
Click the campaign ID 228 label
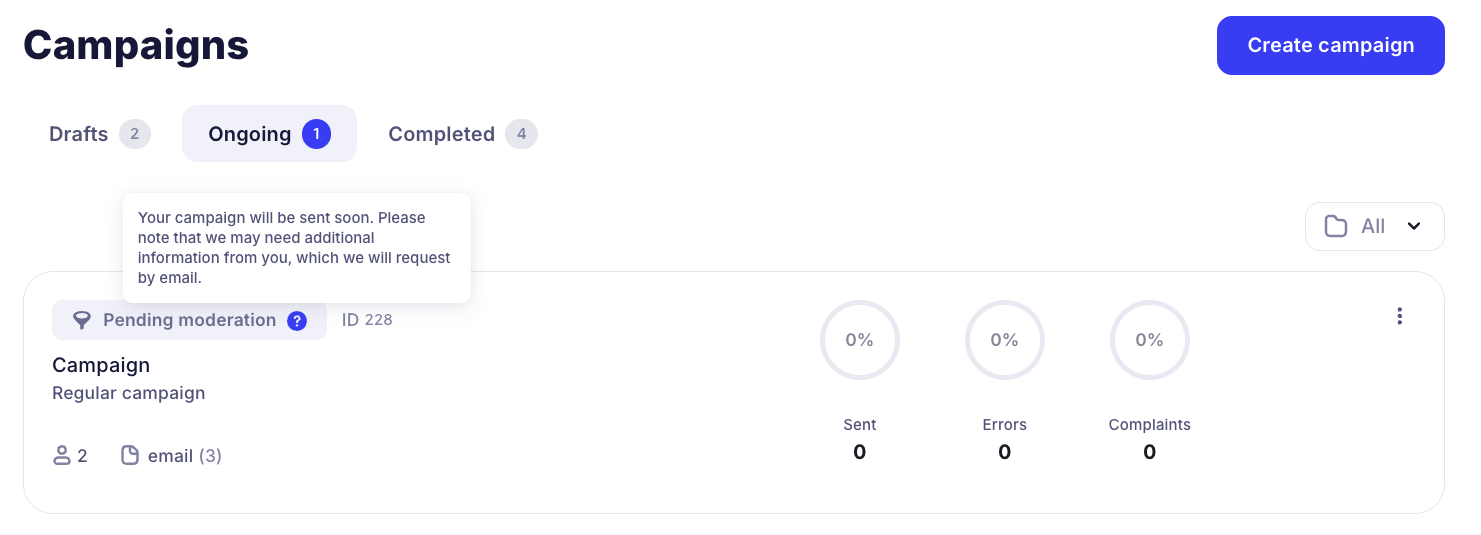tap(367, 320)
